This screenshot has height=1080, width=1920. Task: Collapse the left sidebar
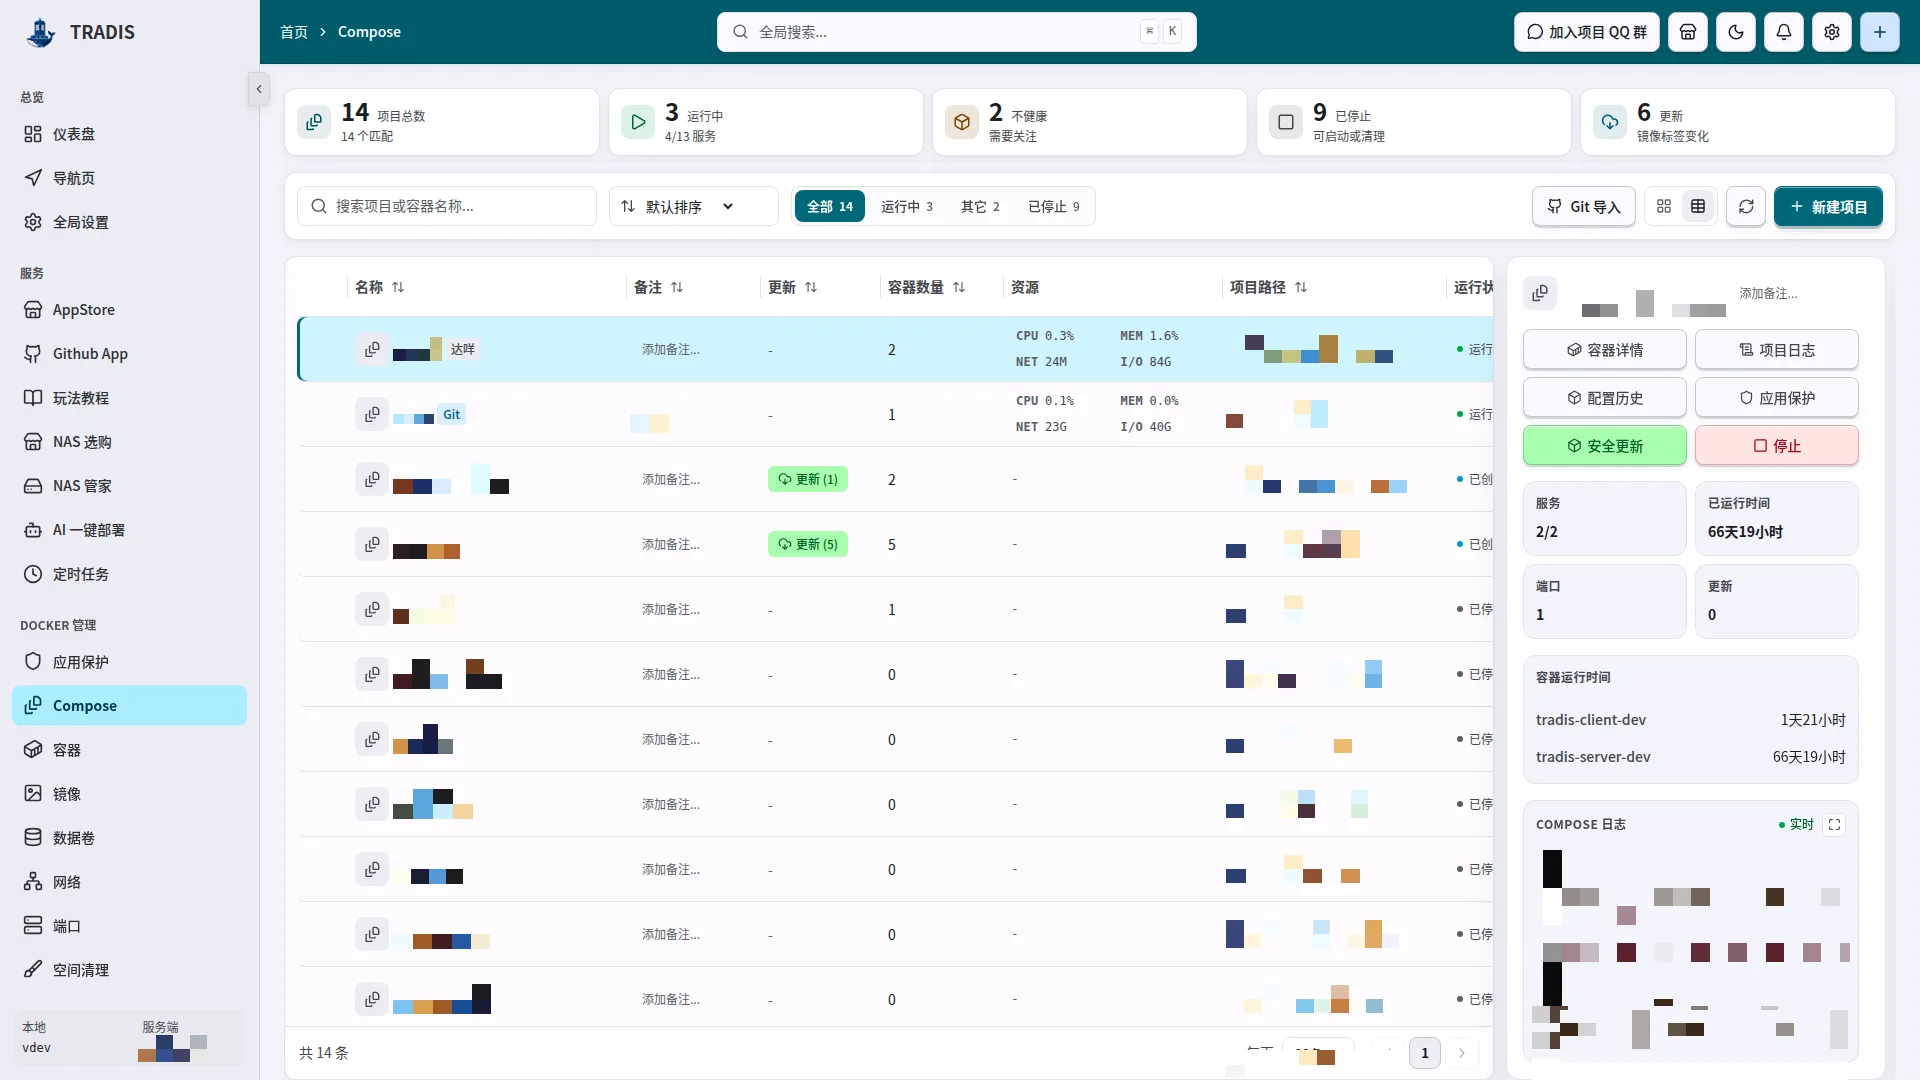pos(259,89)
